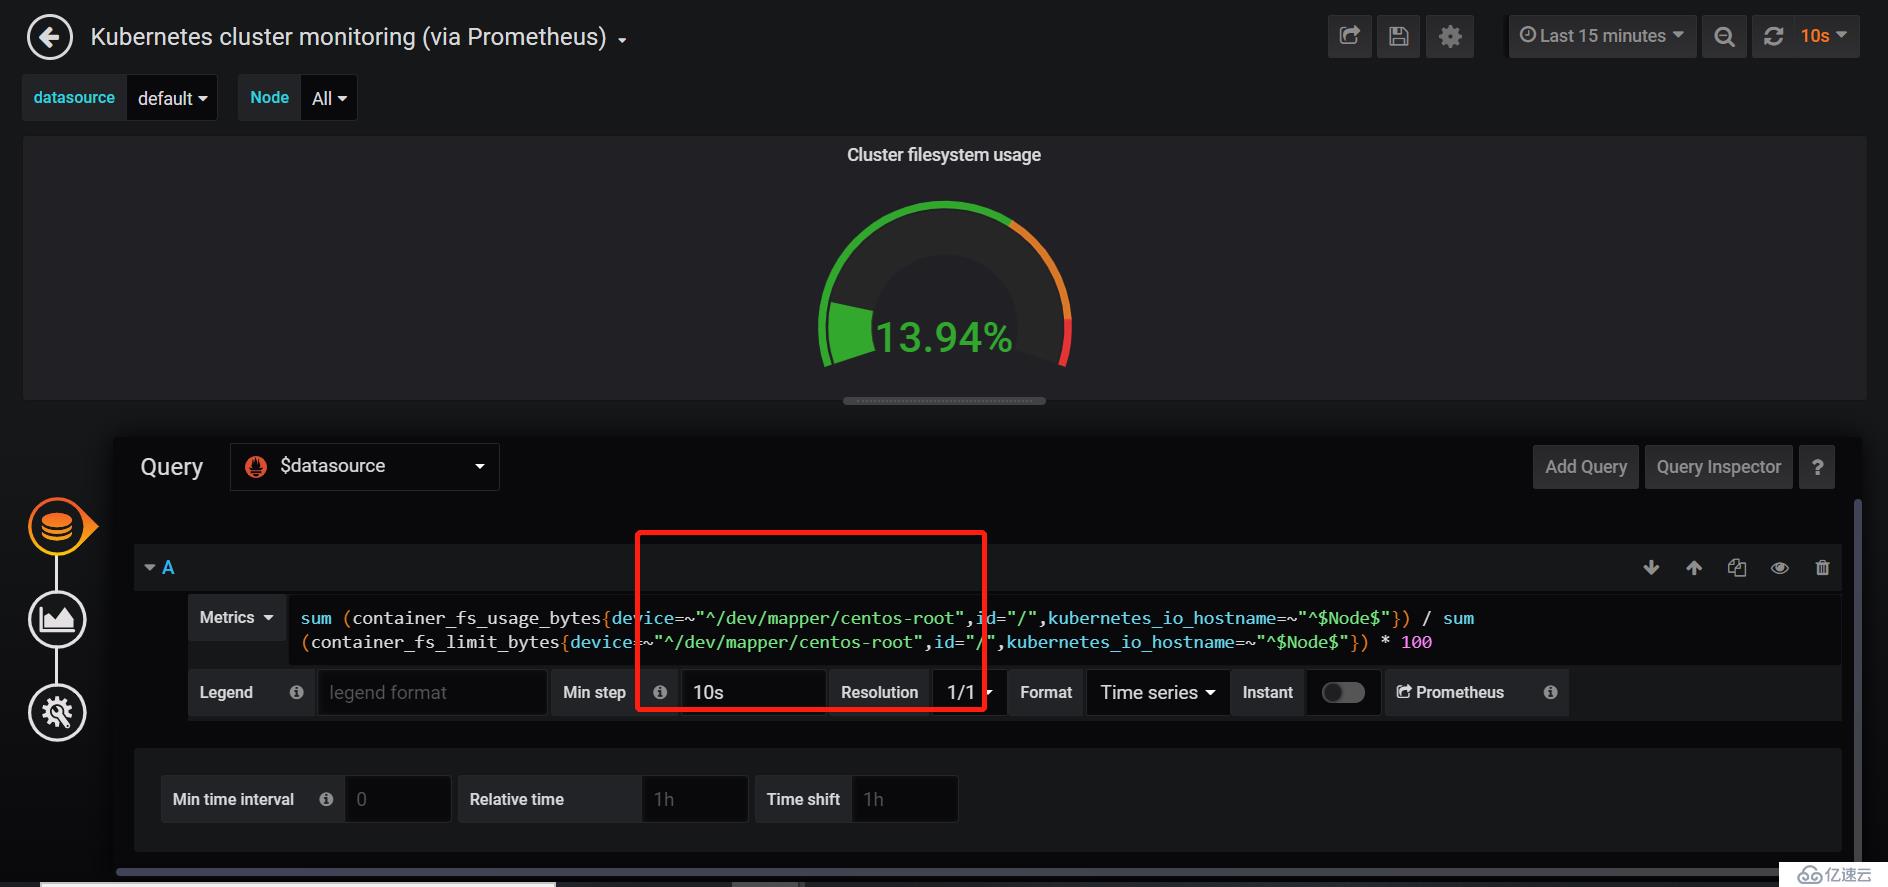Focus the legend format input
This screenshot has width=1888, height=887.
click(x=432, y=692)
